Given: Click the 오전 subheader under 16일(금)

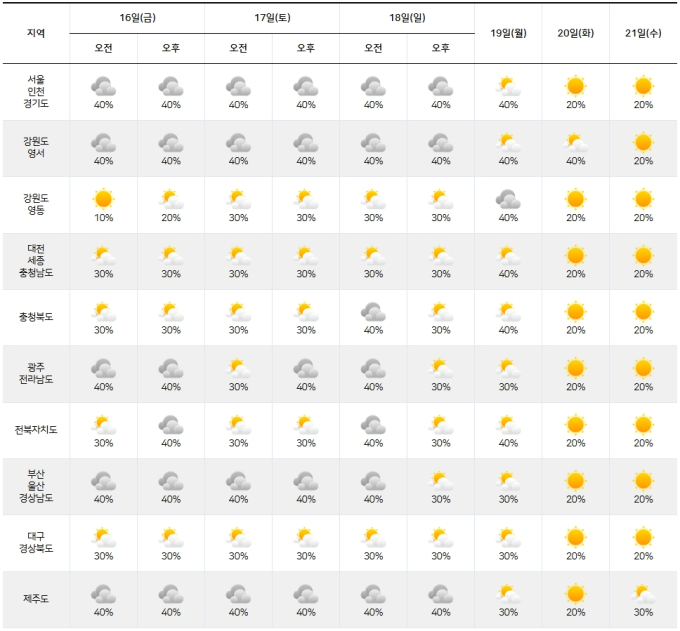Looking at the screenshot, I should coord(103,48).
